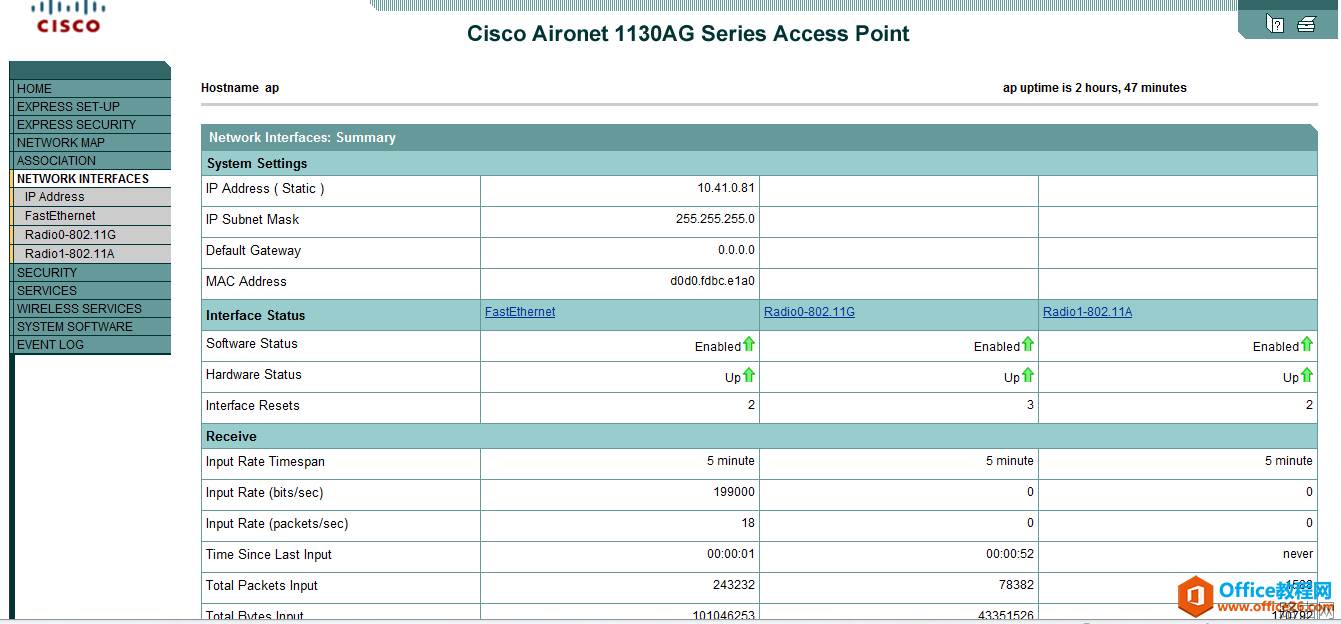The image size is (1341, 624).
Task: Follow the FastEthernet link in Interface Status
Action: 520,312
